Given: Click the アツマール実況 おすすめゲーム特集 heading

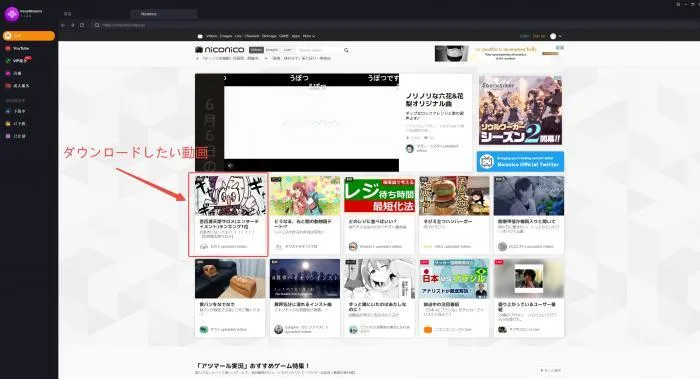Looking at the screenshot, I should [253, 366].
